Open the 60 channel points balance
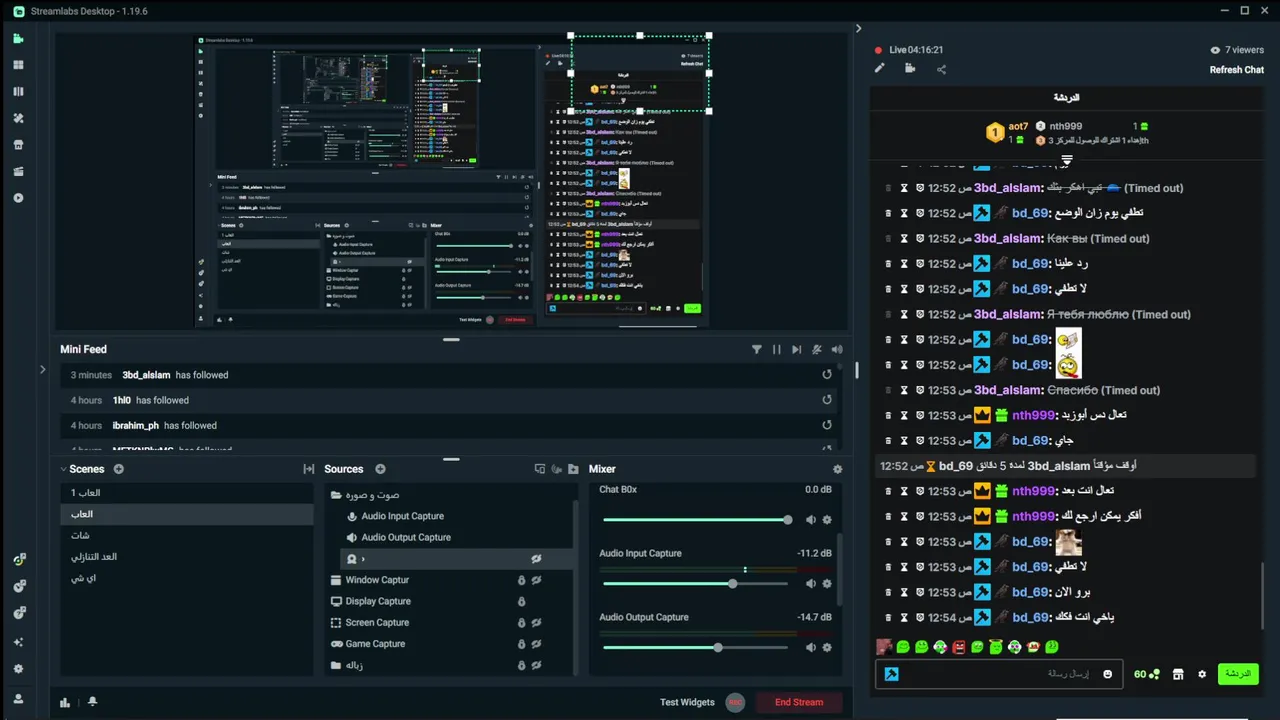1280x720 pixels. tap(1147, 674)
